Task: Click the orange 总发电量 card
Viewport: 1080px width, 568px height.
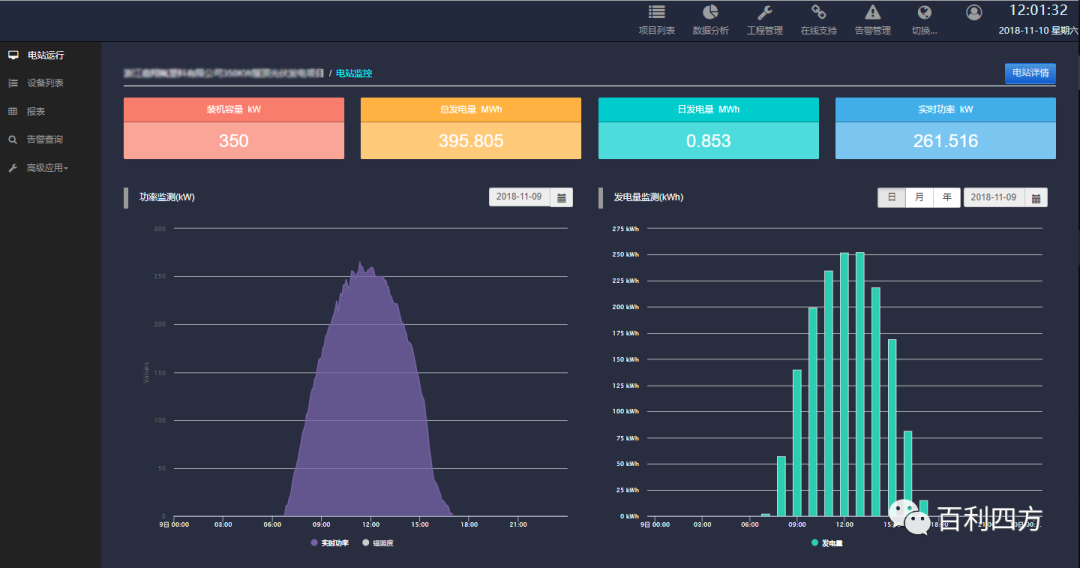Action: [470, 129]
